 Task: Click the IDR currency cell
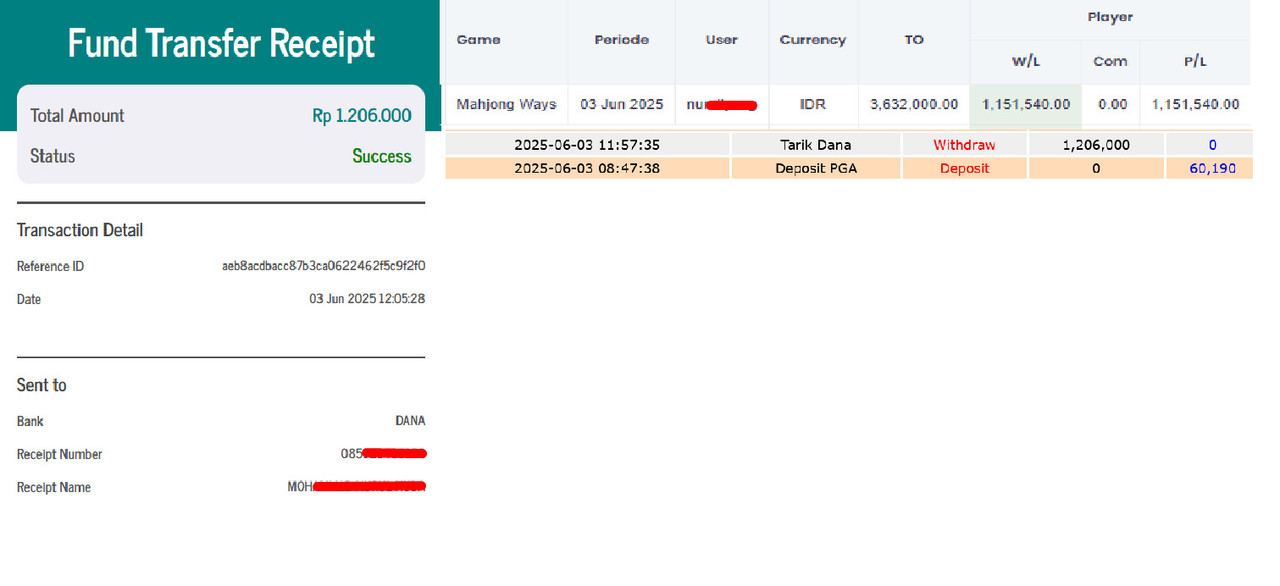pos(813,104)
